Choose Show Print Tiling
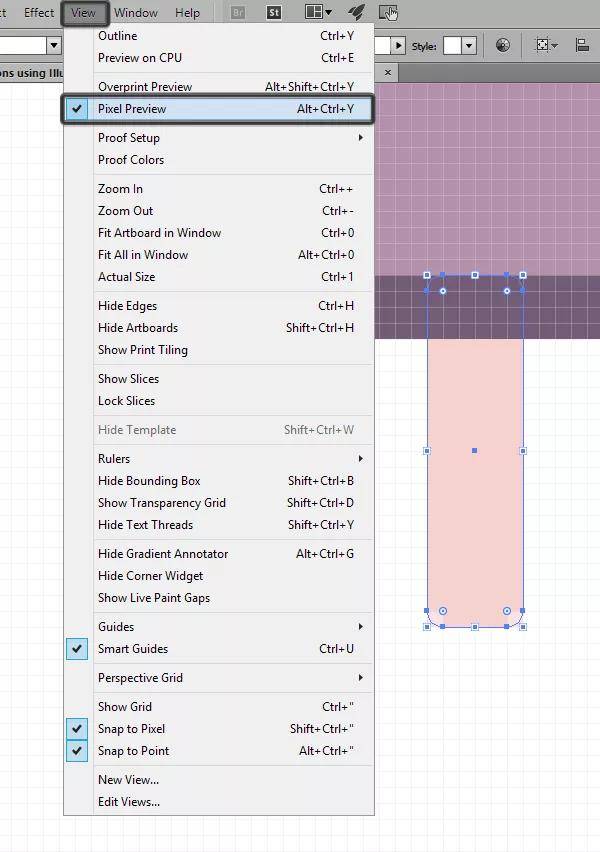600x852 pixels. point(217,350)
